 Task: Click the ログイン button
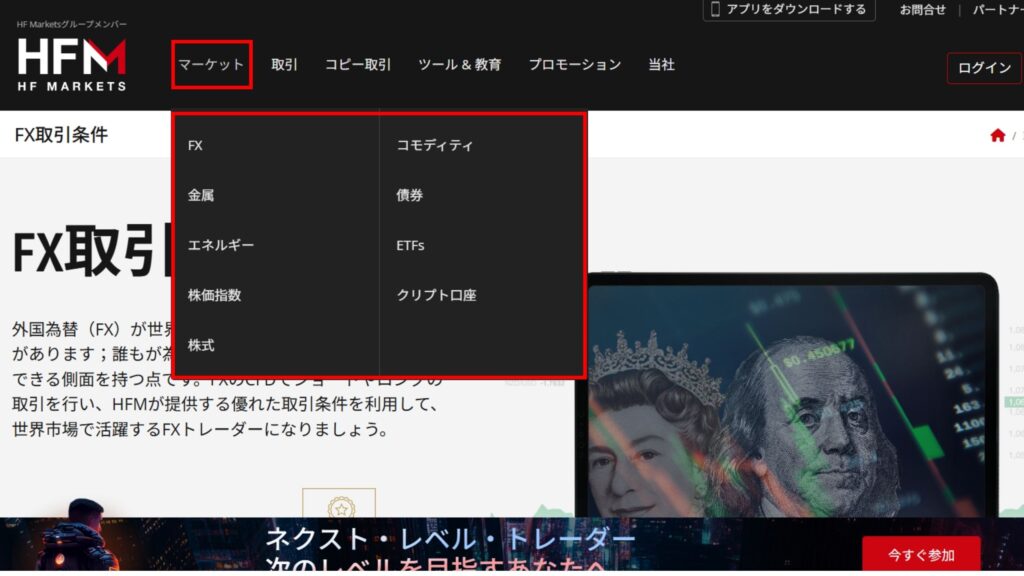point(984,68)
